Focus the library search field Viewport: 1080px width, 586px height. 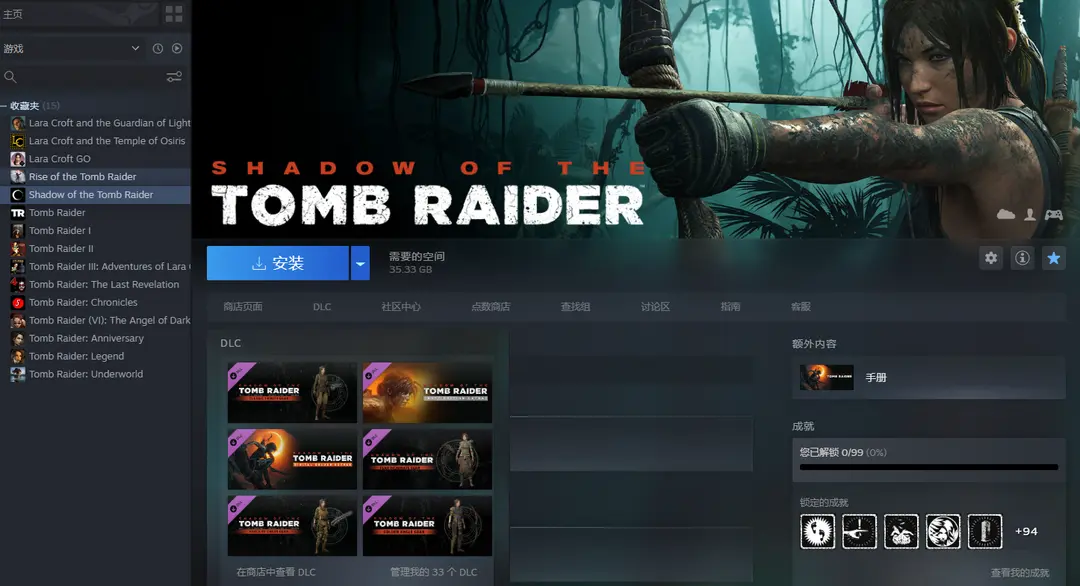[83, 76]
